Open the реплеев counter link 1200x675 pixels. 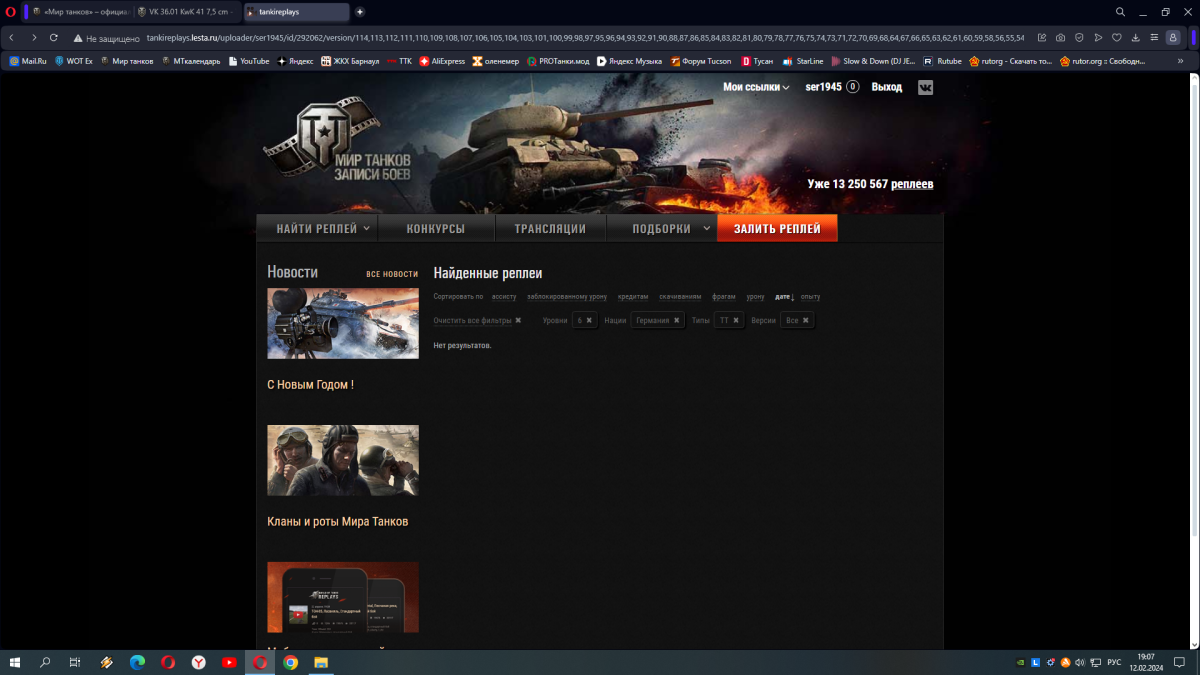pyautogui.click(x=912, y=184)
